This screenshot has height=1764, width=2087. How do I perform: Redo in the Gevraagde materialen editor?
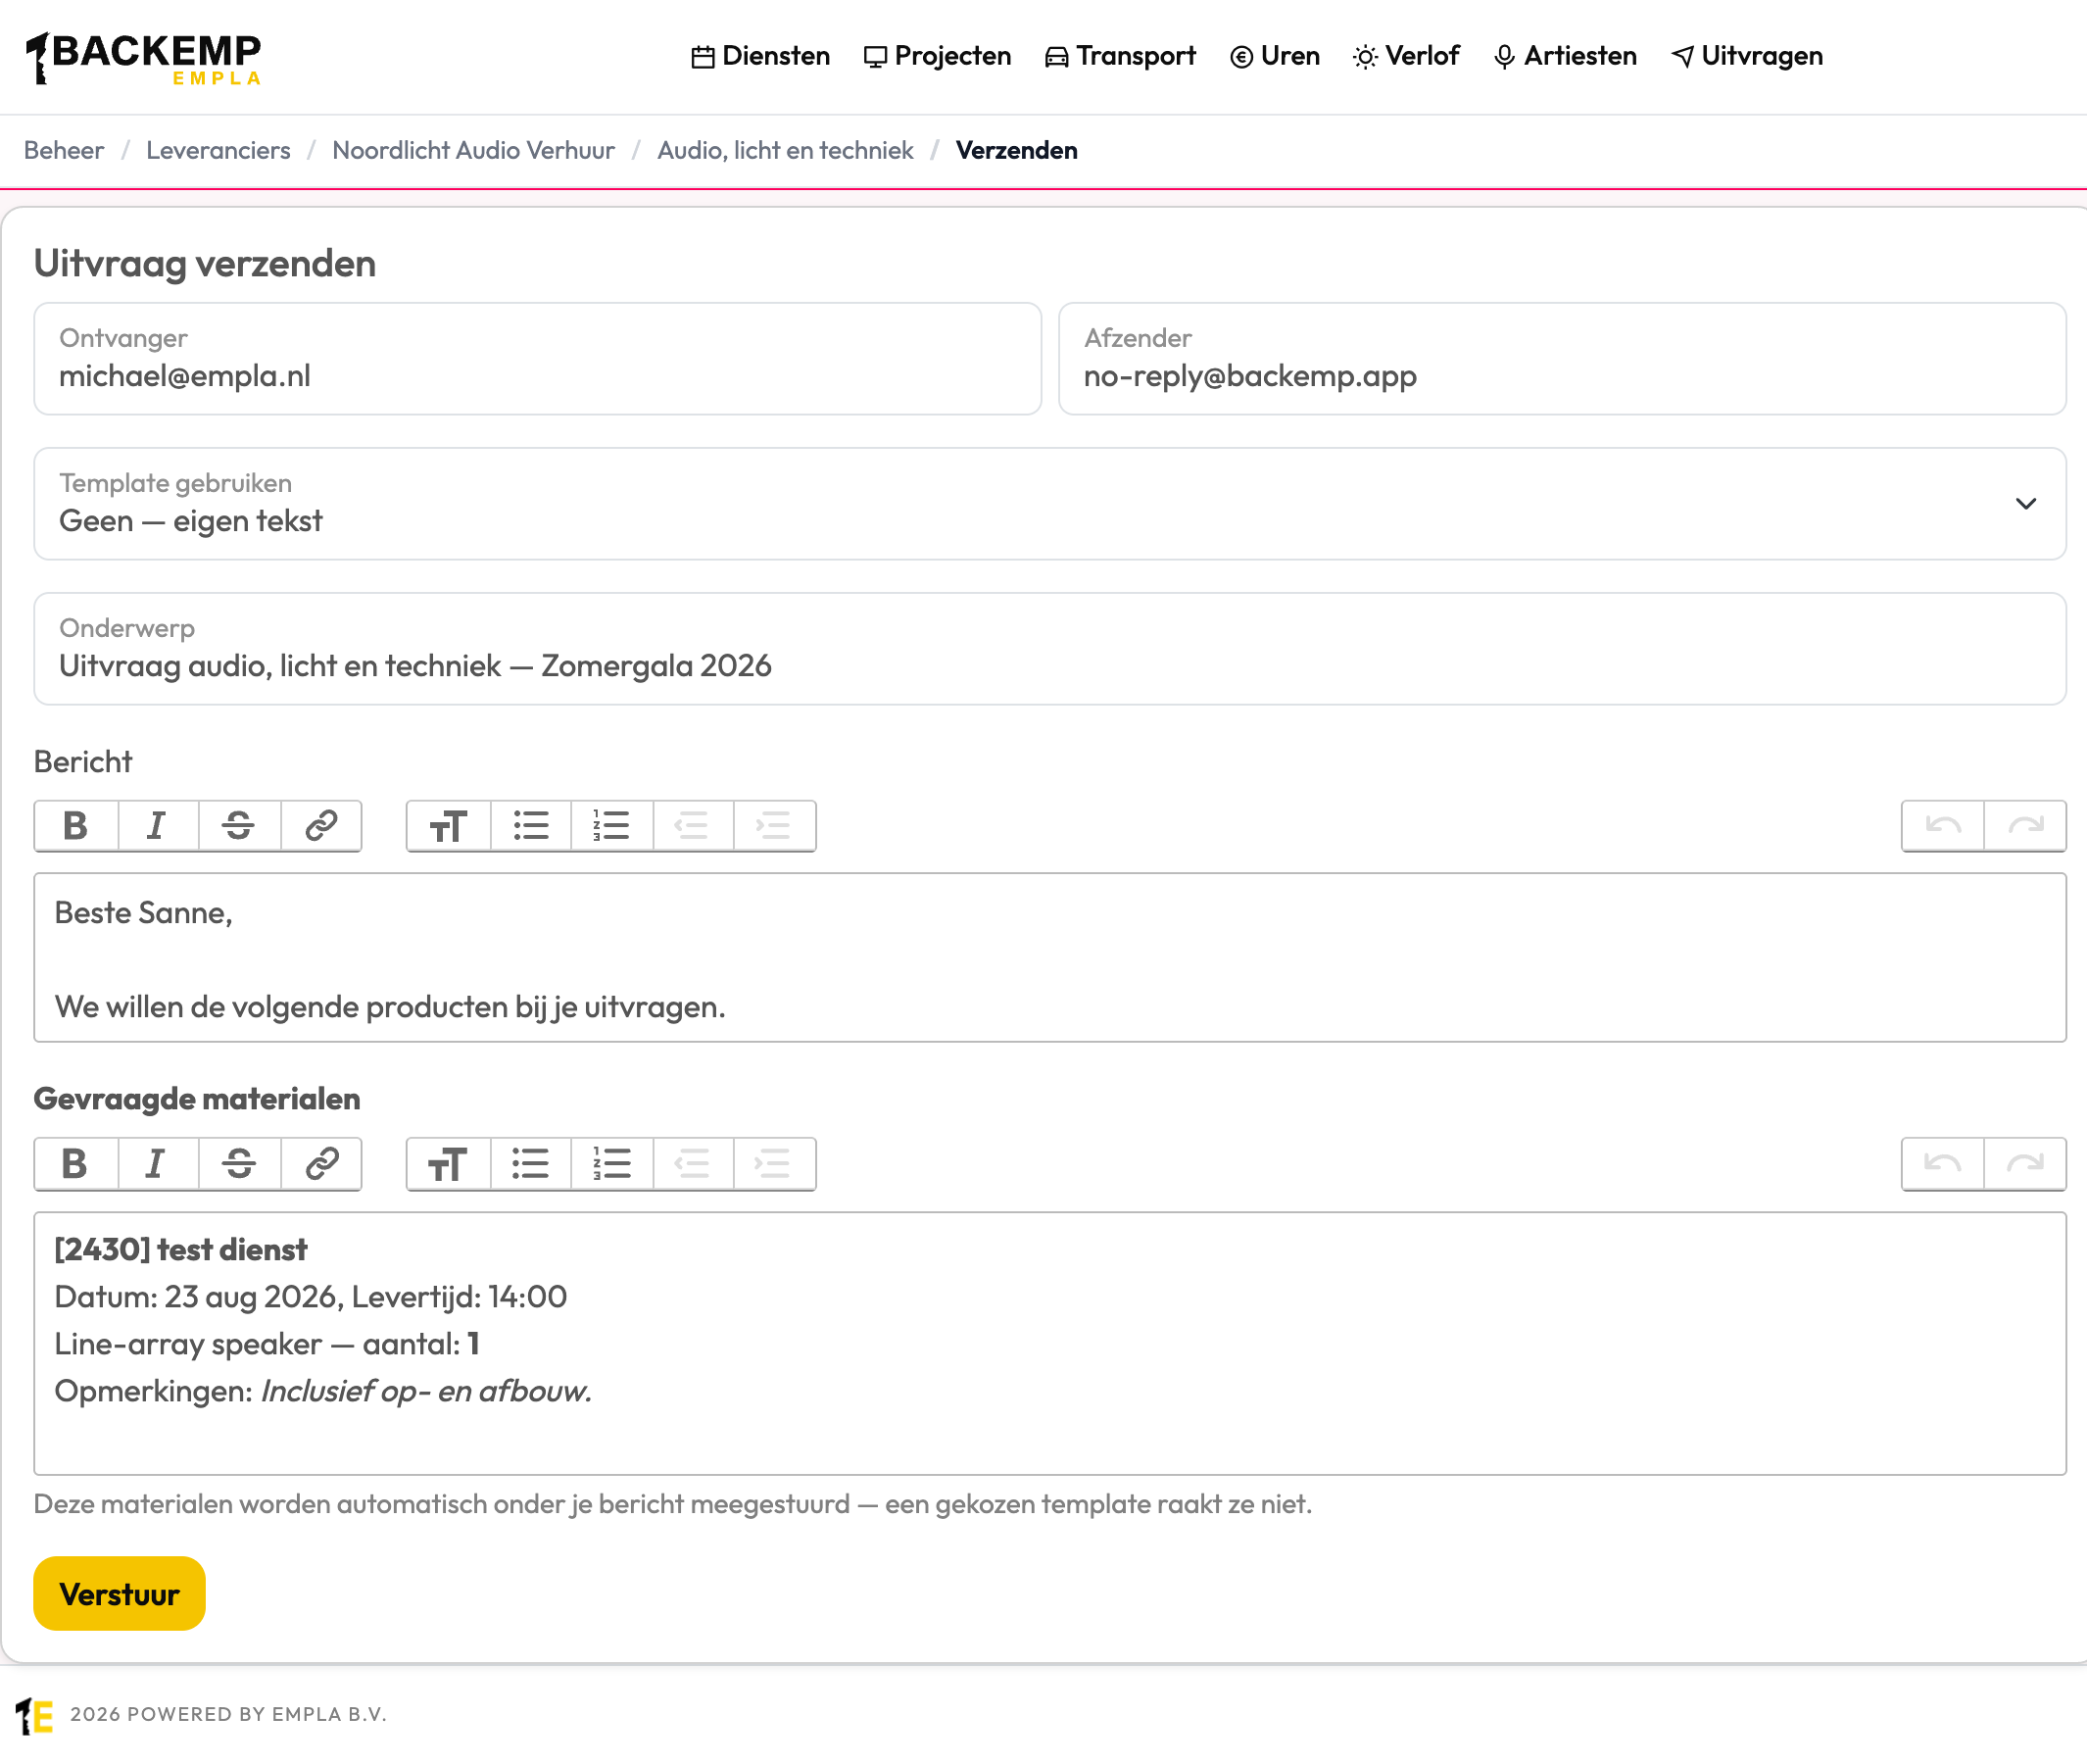click(x=2025, y=1164)
